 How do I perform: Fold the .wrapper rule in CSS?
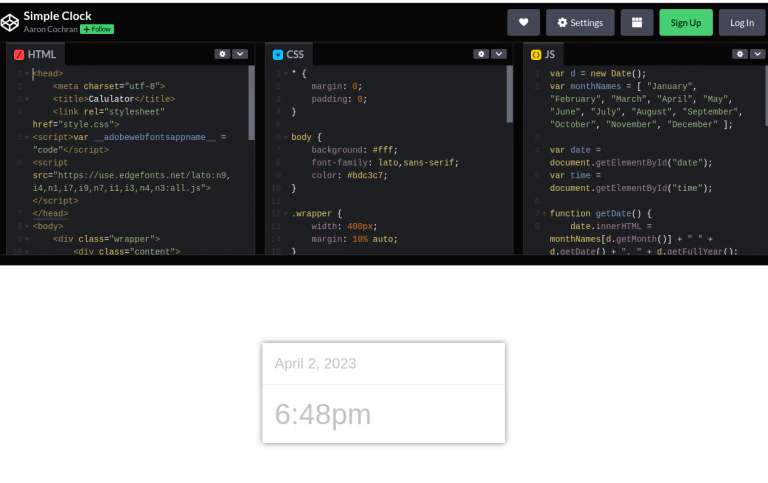click(286, 214)
